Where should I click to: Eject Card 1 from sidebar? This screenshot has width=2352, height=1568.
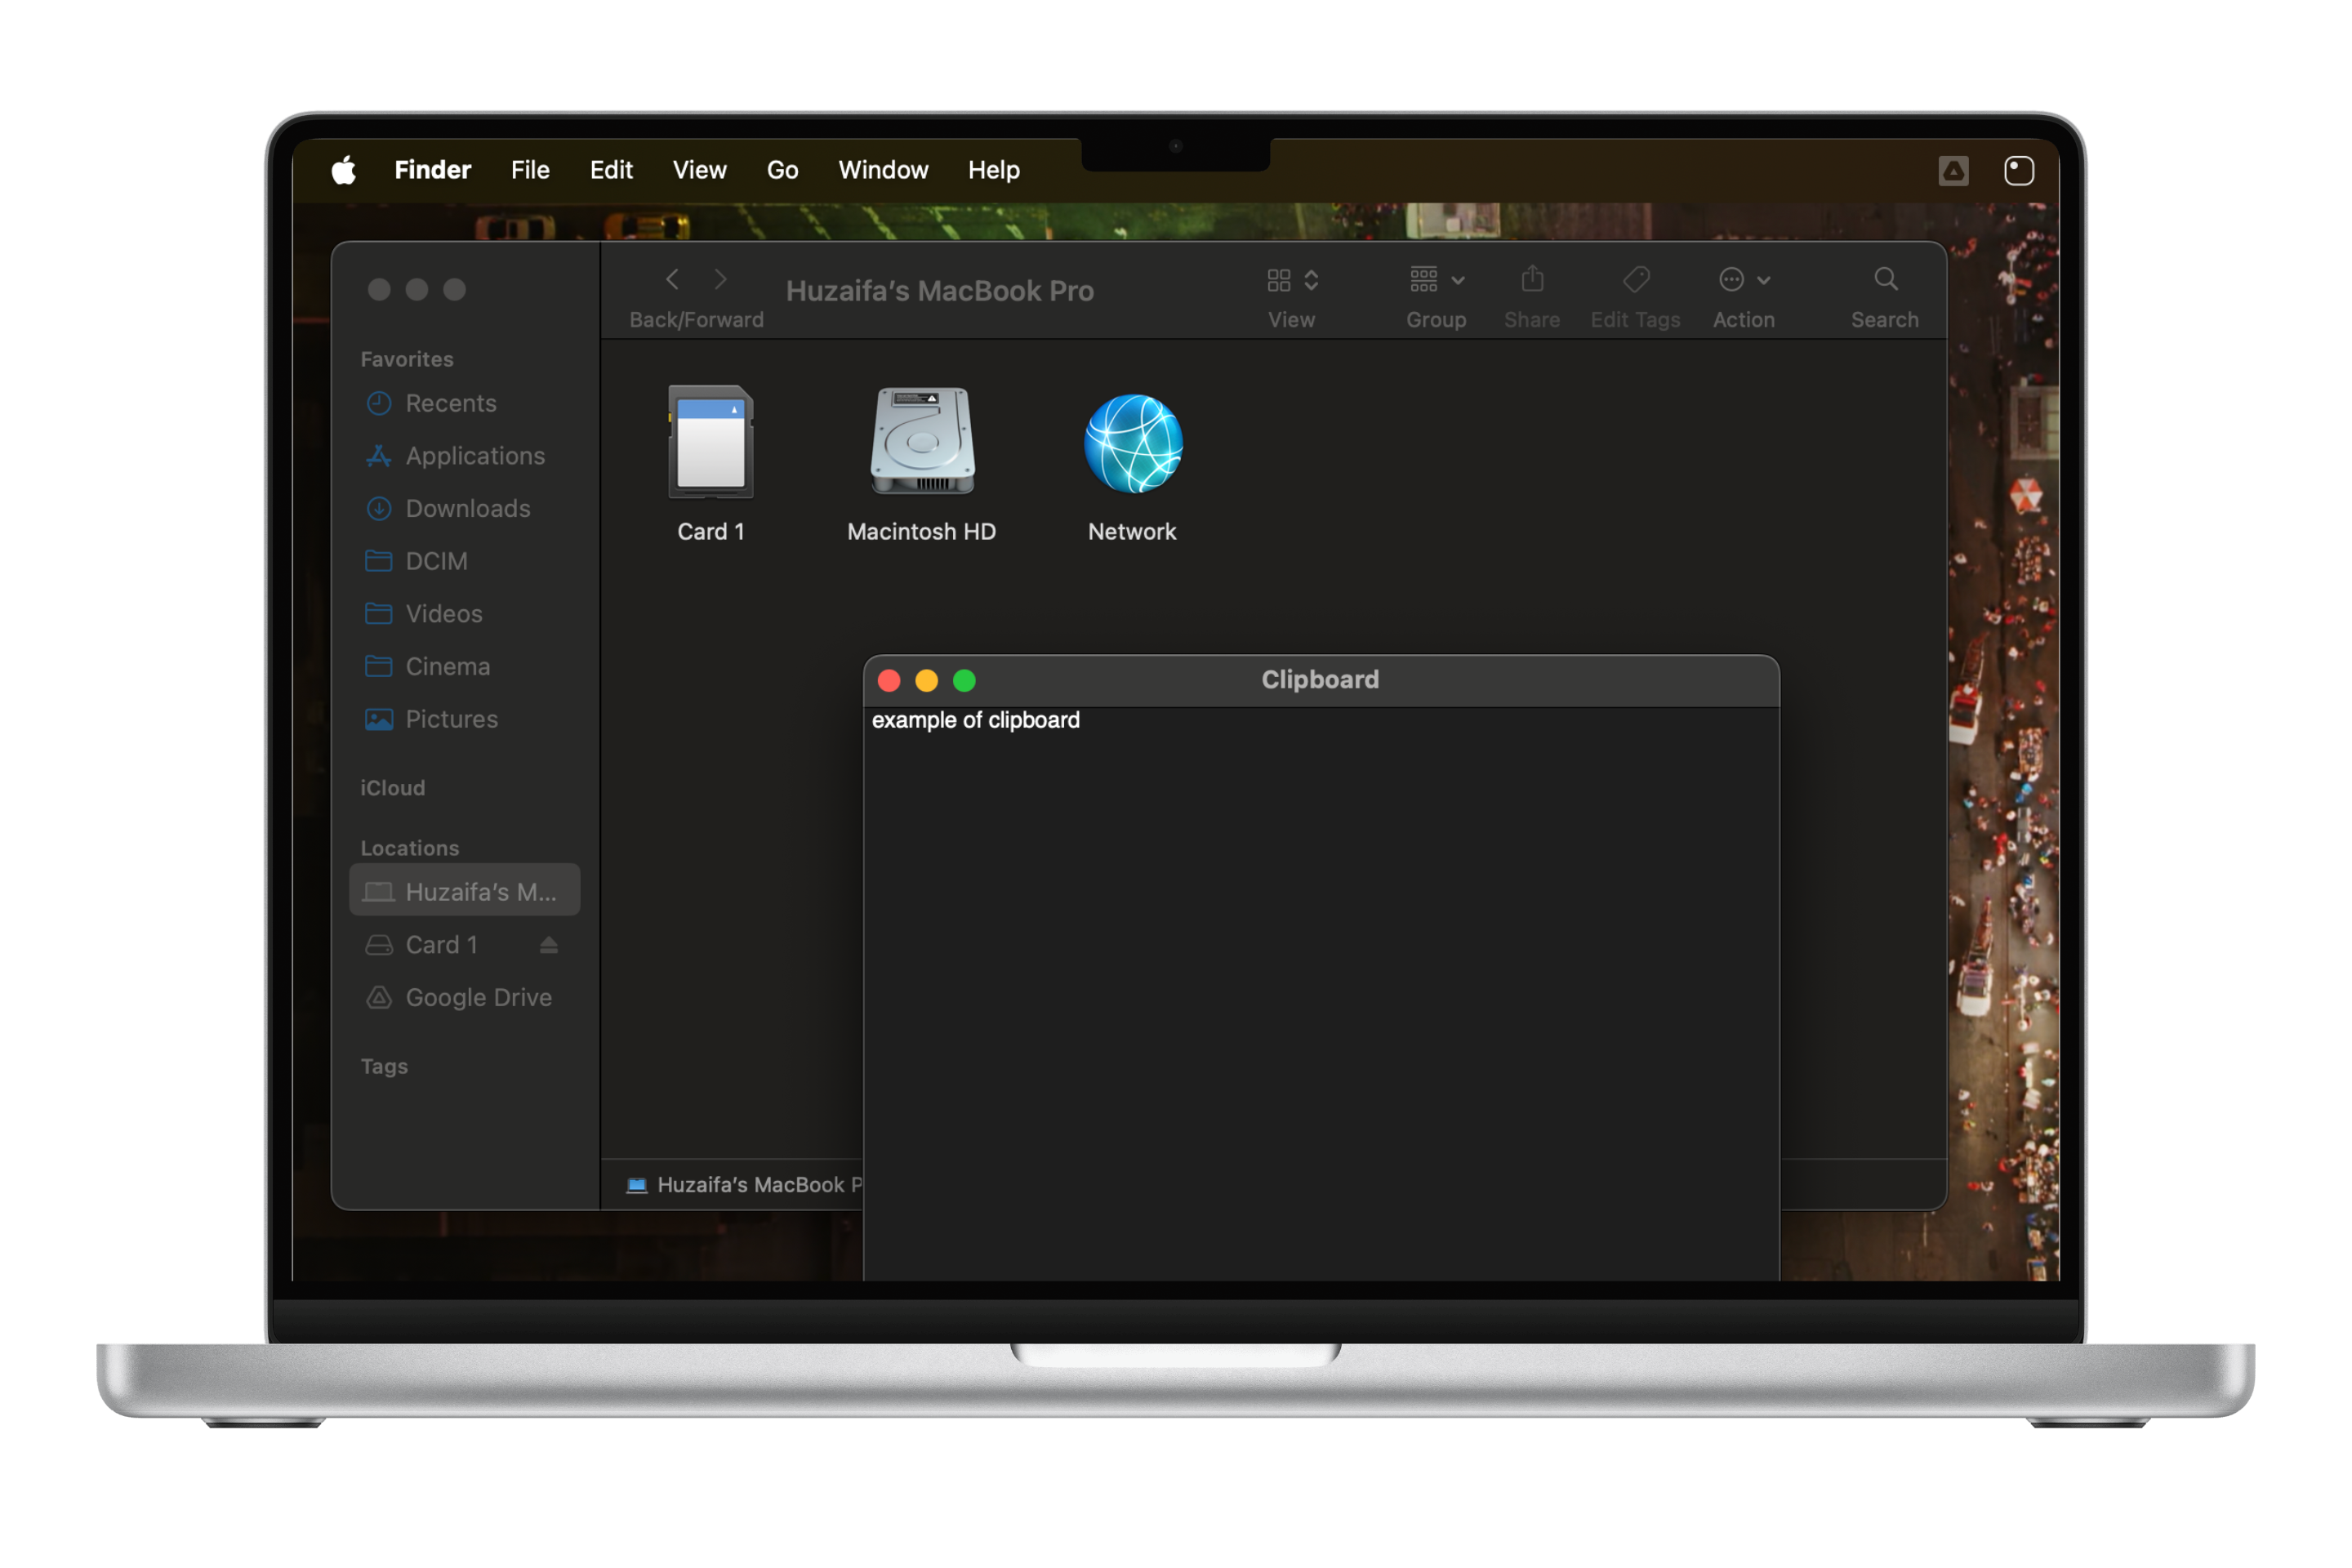(x=548, y=944)
